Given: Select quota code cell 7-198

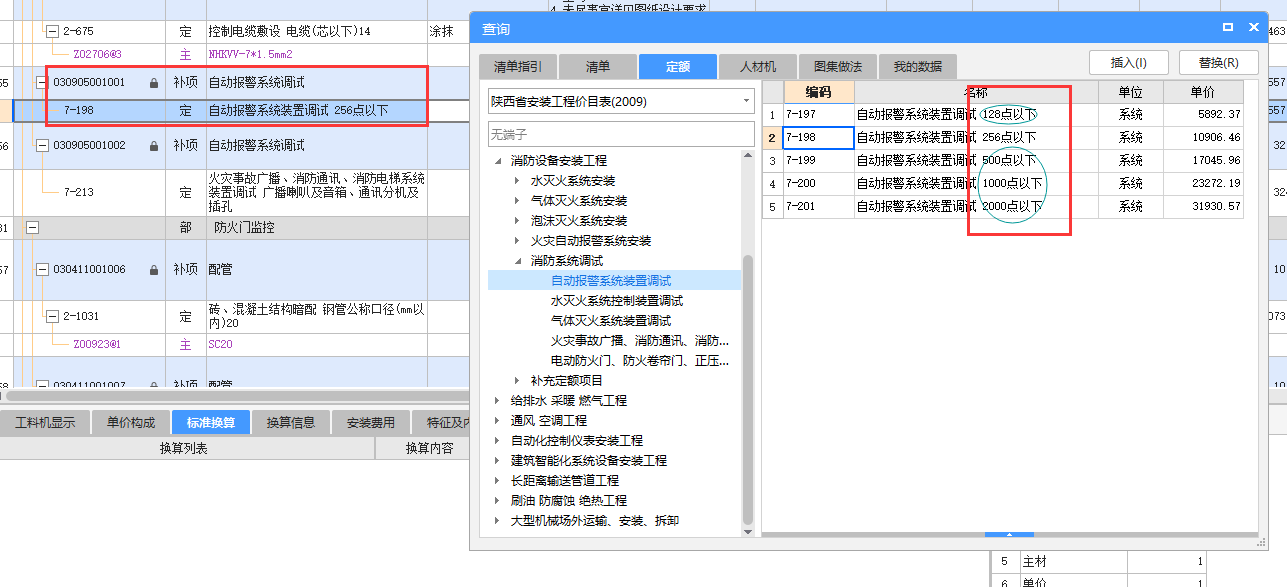Looking at the screenshot, I should click(x=818, y=138).
